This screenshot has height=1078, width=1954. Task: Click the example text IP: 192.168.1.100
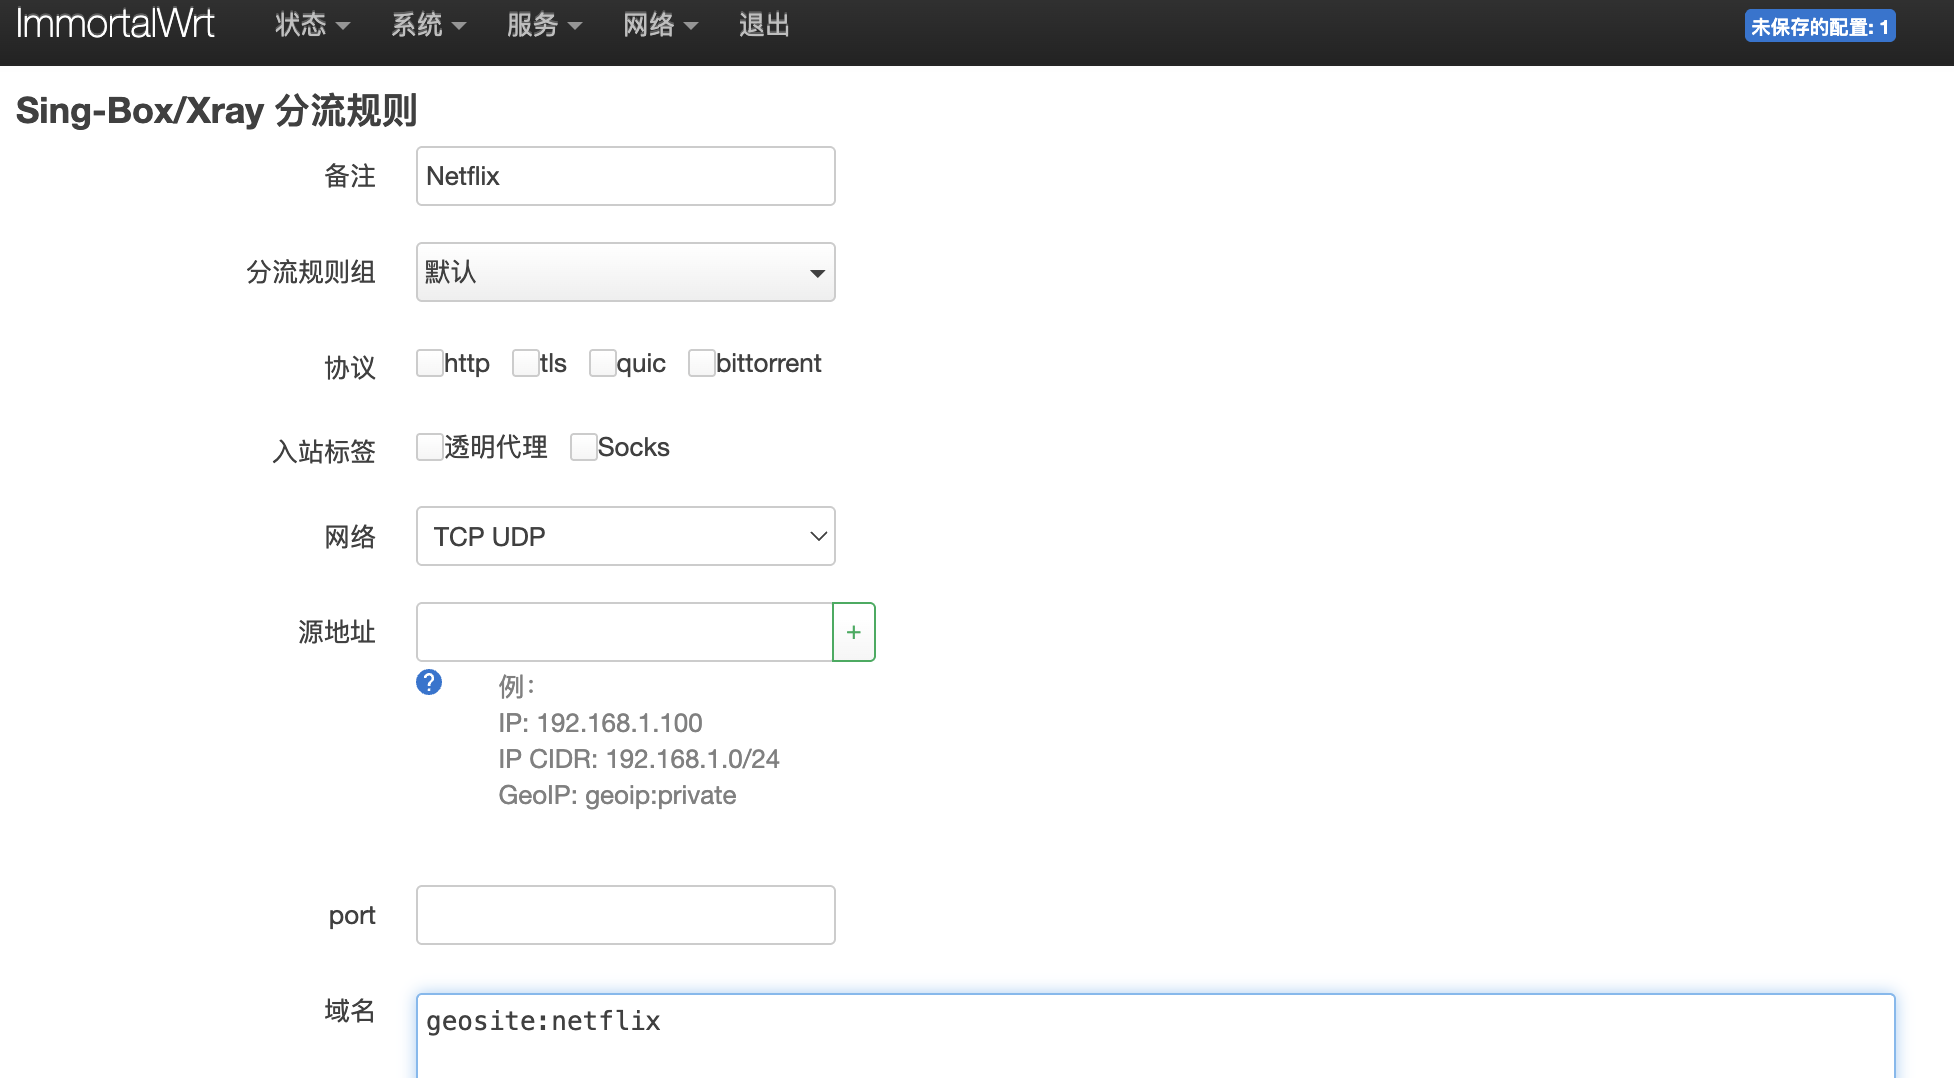pyautogui.click(x=600, y=723)
